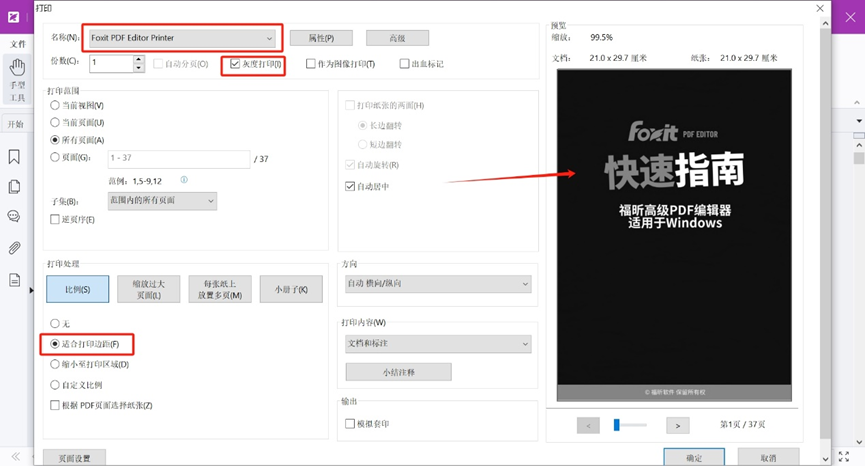Select 页面 range radio button
The height and width of the screenshot is (466, 865).
point(55,157)
